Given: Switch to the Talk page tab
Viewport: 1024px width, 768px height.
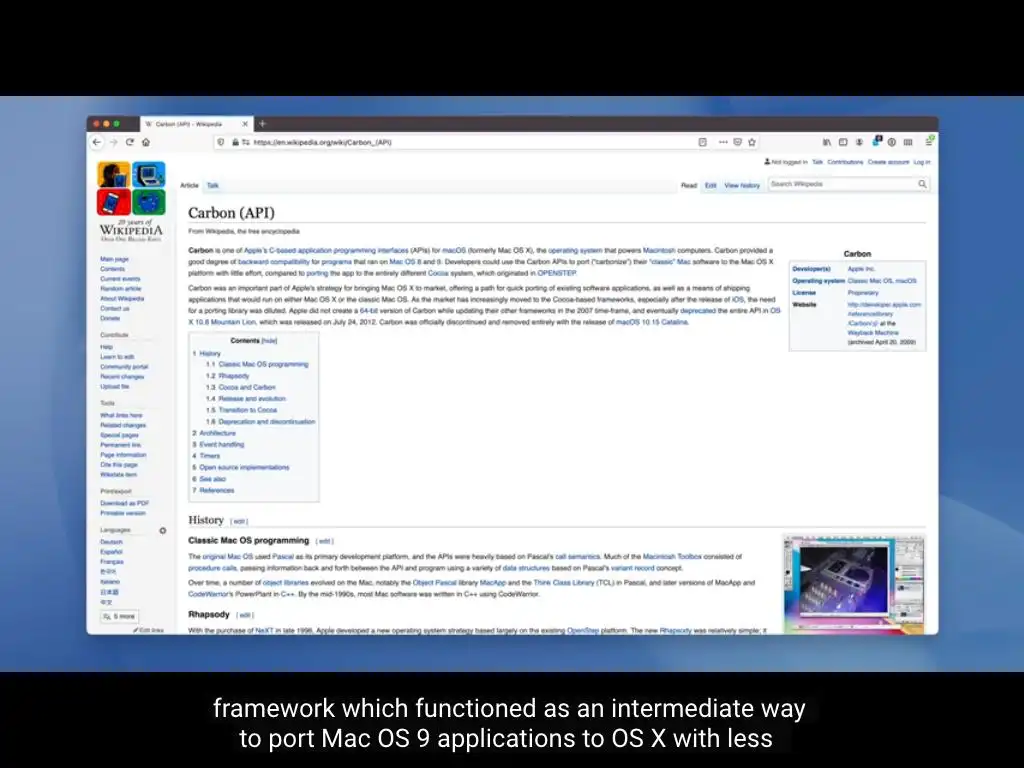Looking at the screenshot, I should (213, 185).
